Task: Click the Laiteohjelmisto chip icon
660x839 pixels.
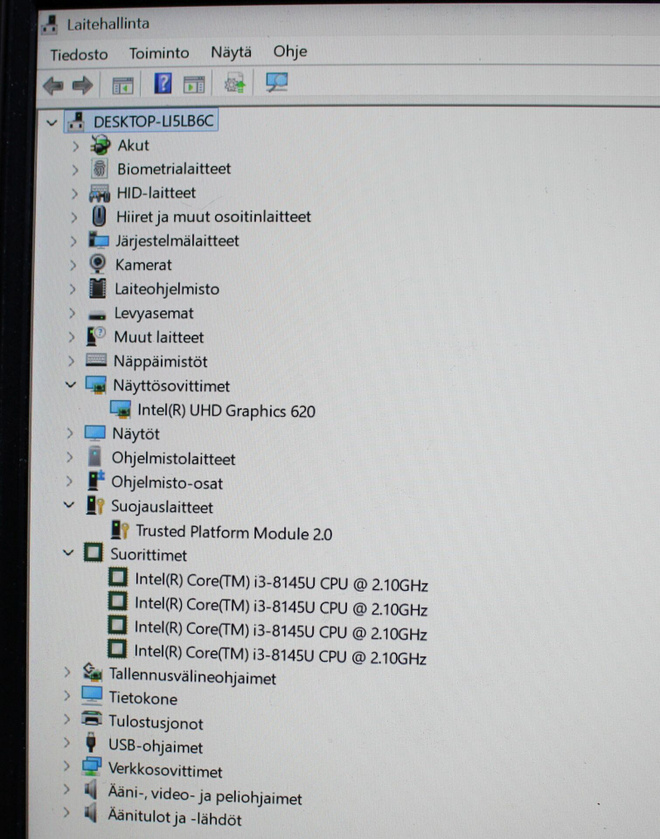Action: [x=97, y=288]
